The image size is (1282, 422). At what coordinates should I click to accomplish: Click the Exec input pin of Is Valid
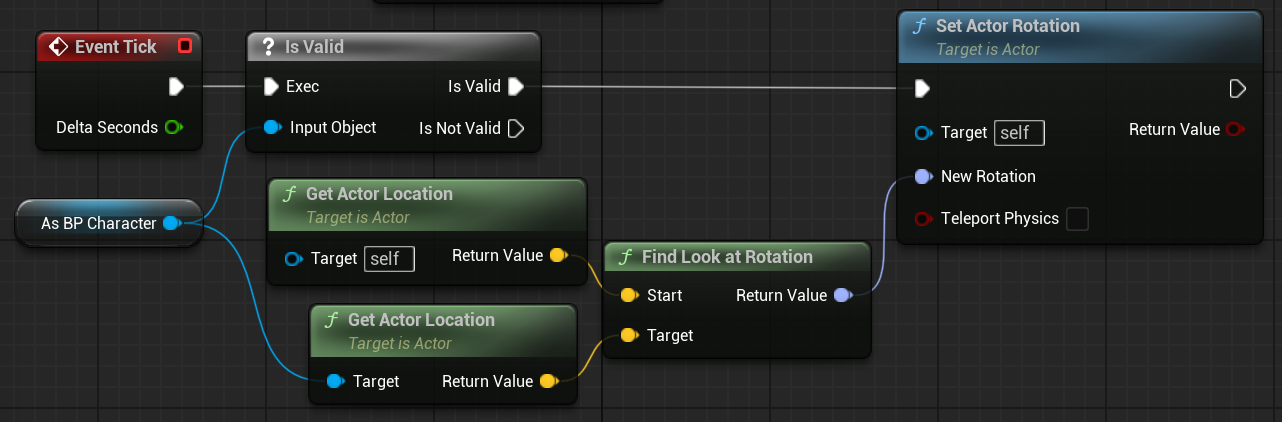point(271,87)
